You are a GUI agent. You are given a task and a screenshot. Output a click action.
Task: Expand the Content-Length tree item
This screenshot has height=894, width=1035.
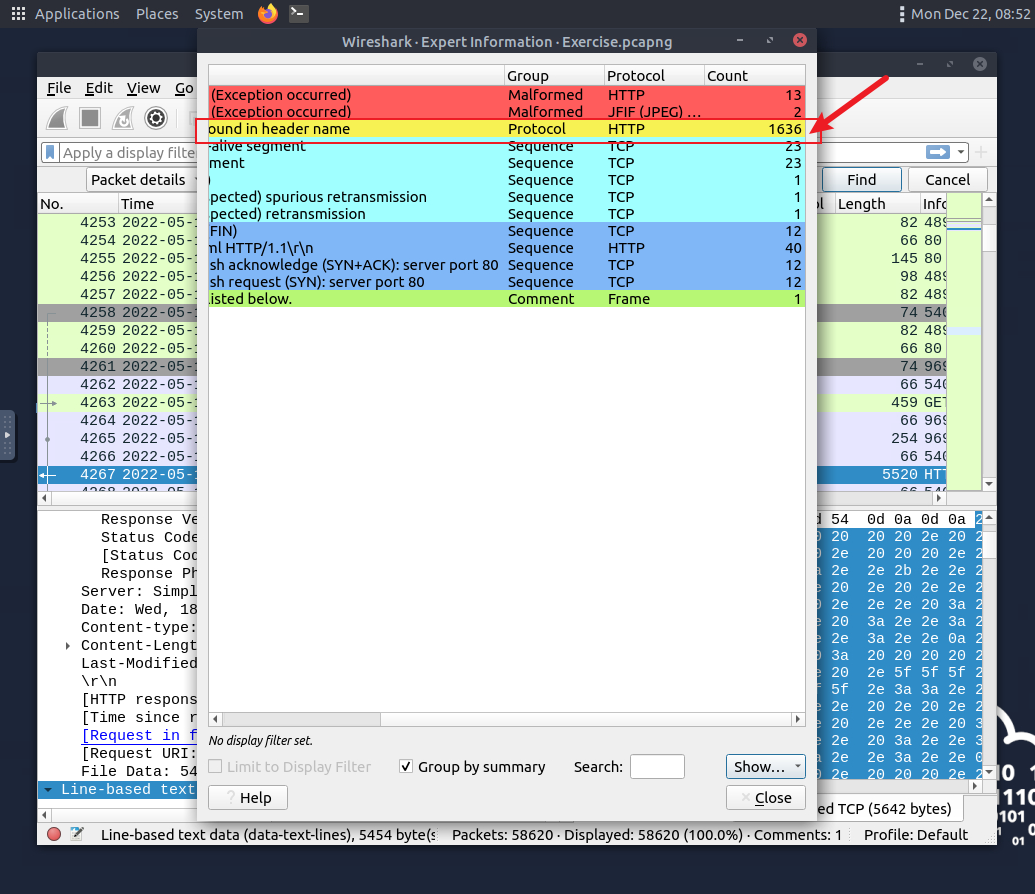(67, 646)
